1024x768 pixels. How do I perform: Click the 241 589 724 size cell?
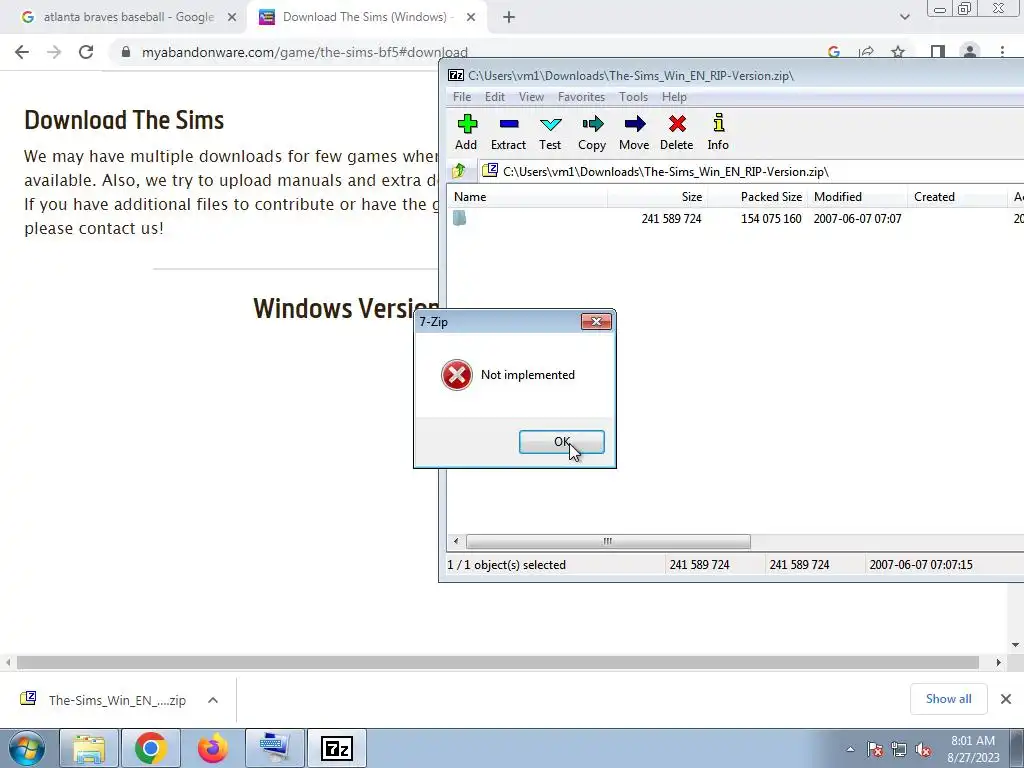[x=671, y=219]
